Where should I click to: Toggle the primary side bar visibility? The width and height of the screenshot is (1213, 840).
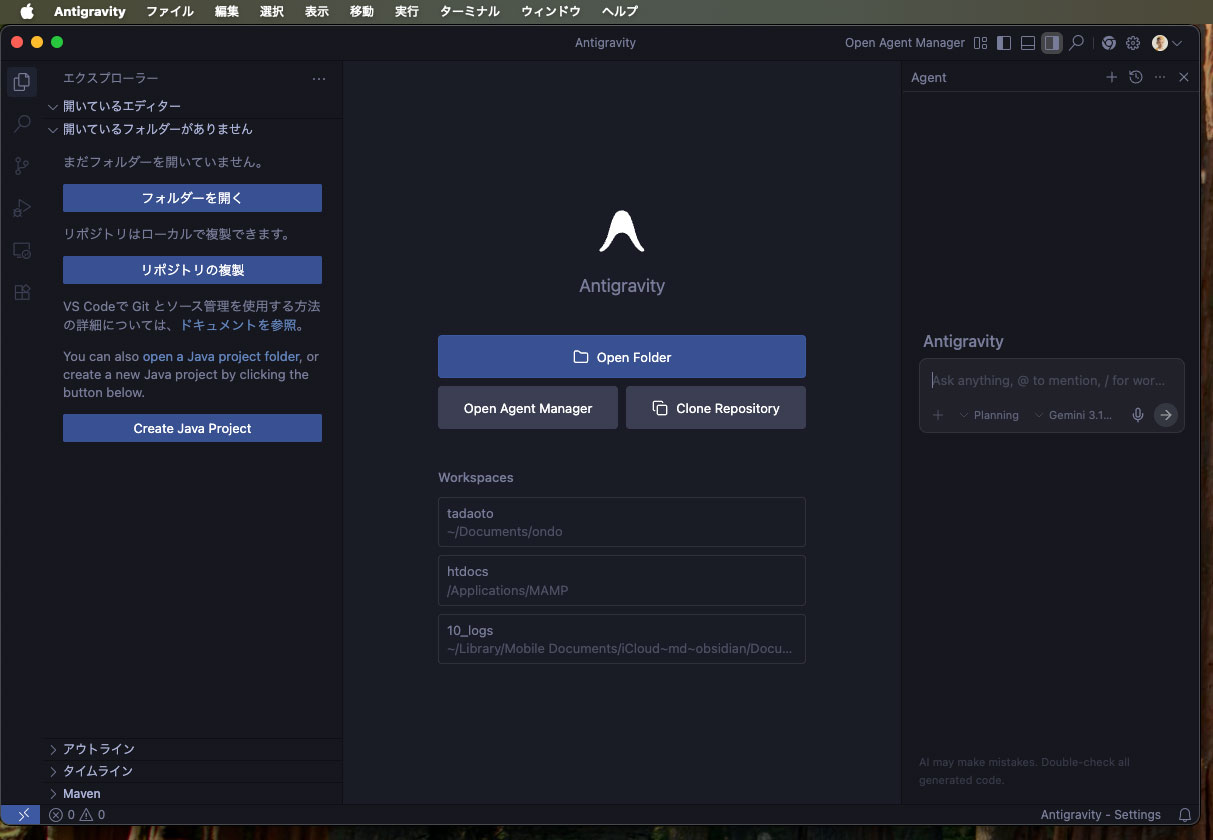1003,43
